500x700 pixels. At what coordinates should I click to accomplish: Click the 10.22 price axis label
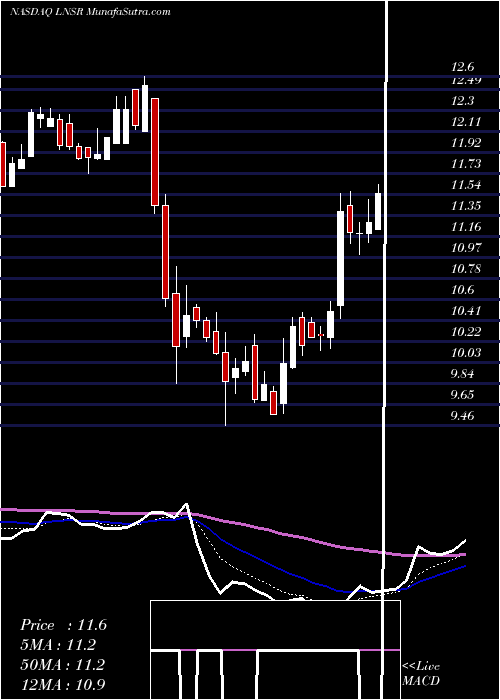tap(466, 332)
